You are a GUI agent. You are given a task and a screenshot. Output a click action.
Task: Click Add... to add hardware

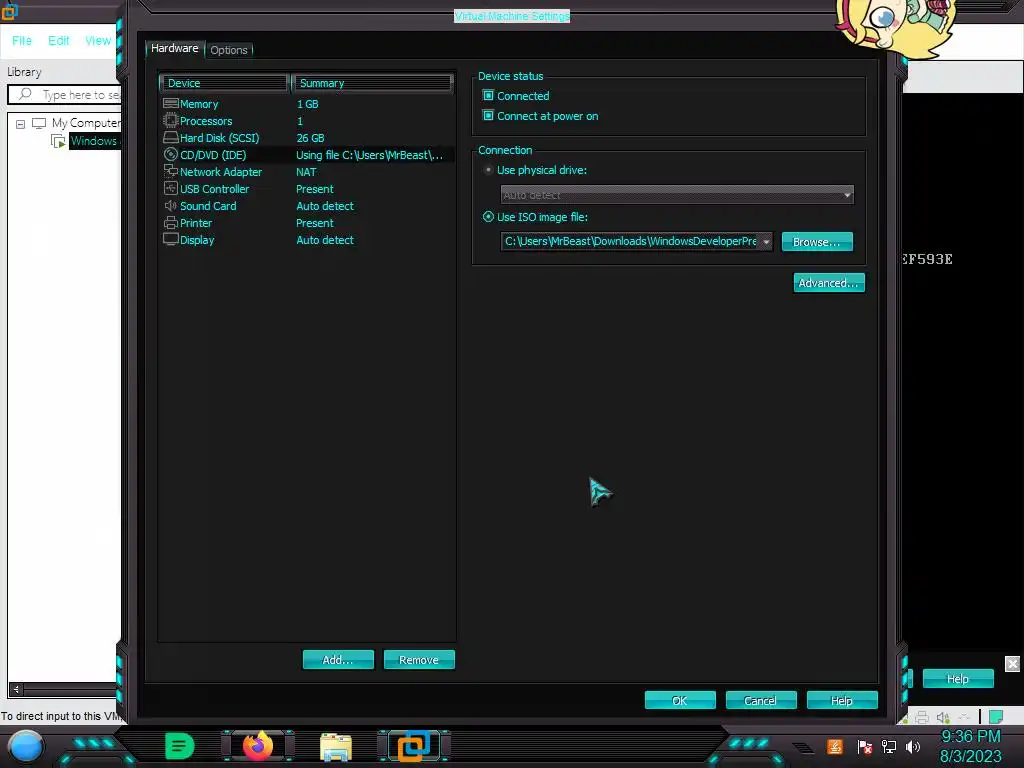tap(338, 660)
